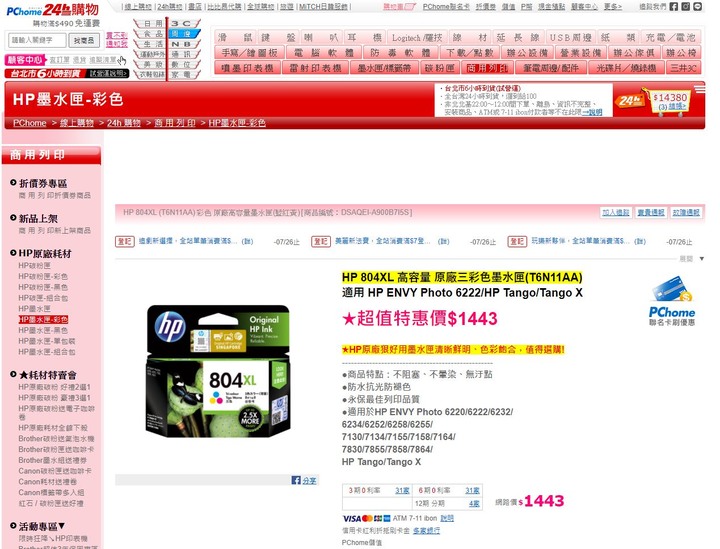Open the 手寫/繪圖板 subcategory
This screenshot has width=720, height=549.
pyautogui.click(x=249, y=53)
